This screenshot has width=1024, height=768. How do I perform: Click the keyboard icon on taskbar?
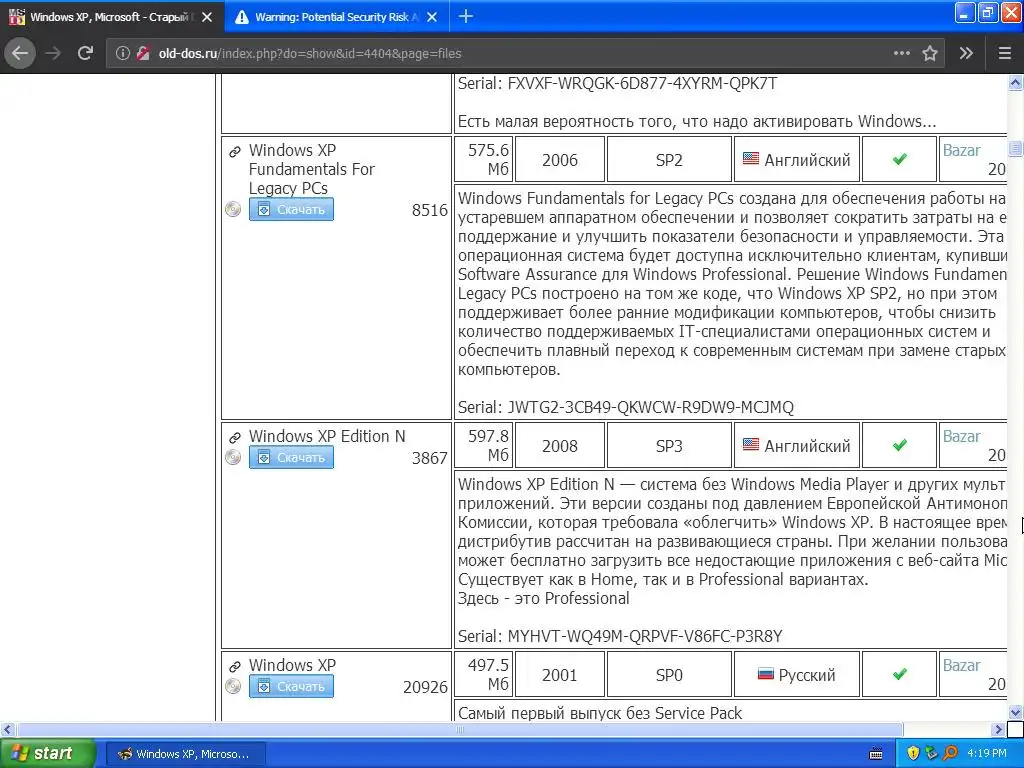[876, 754]
